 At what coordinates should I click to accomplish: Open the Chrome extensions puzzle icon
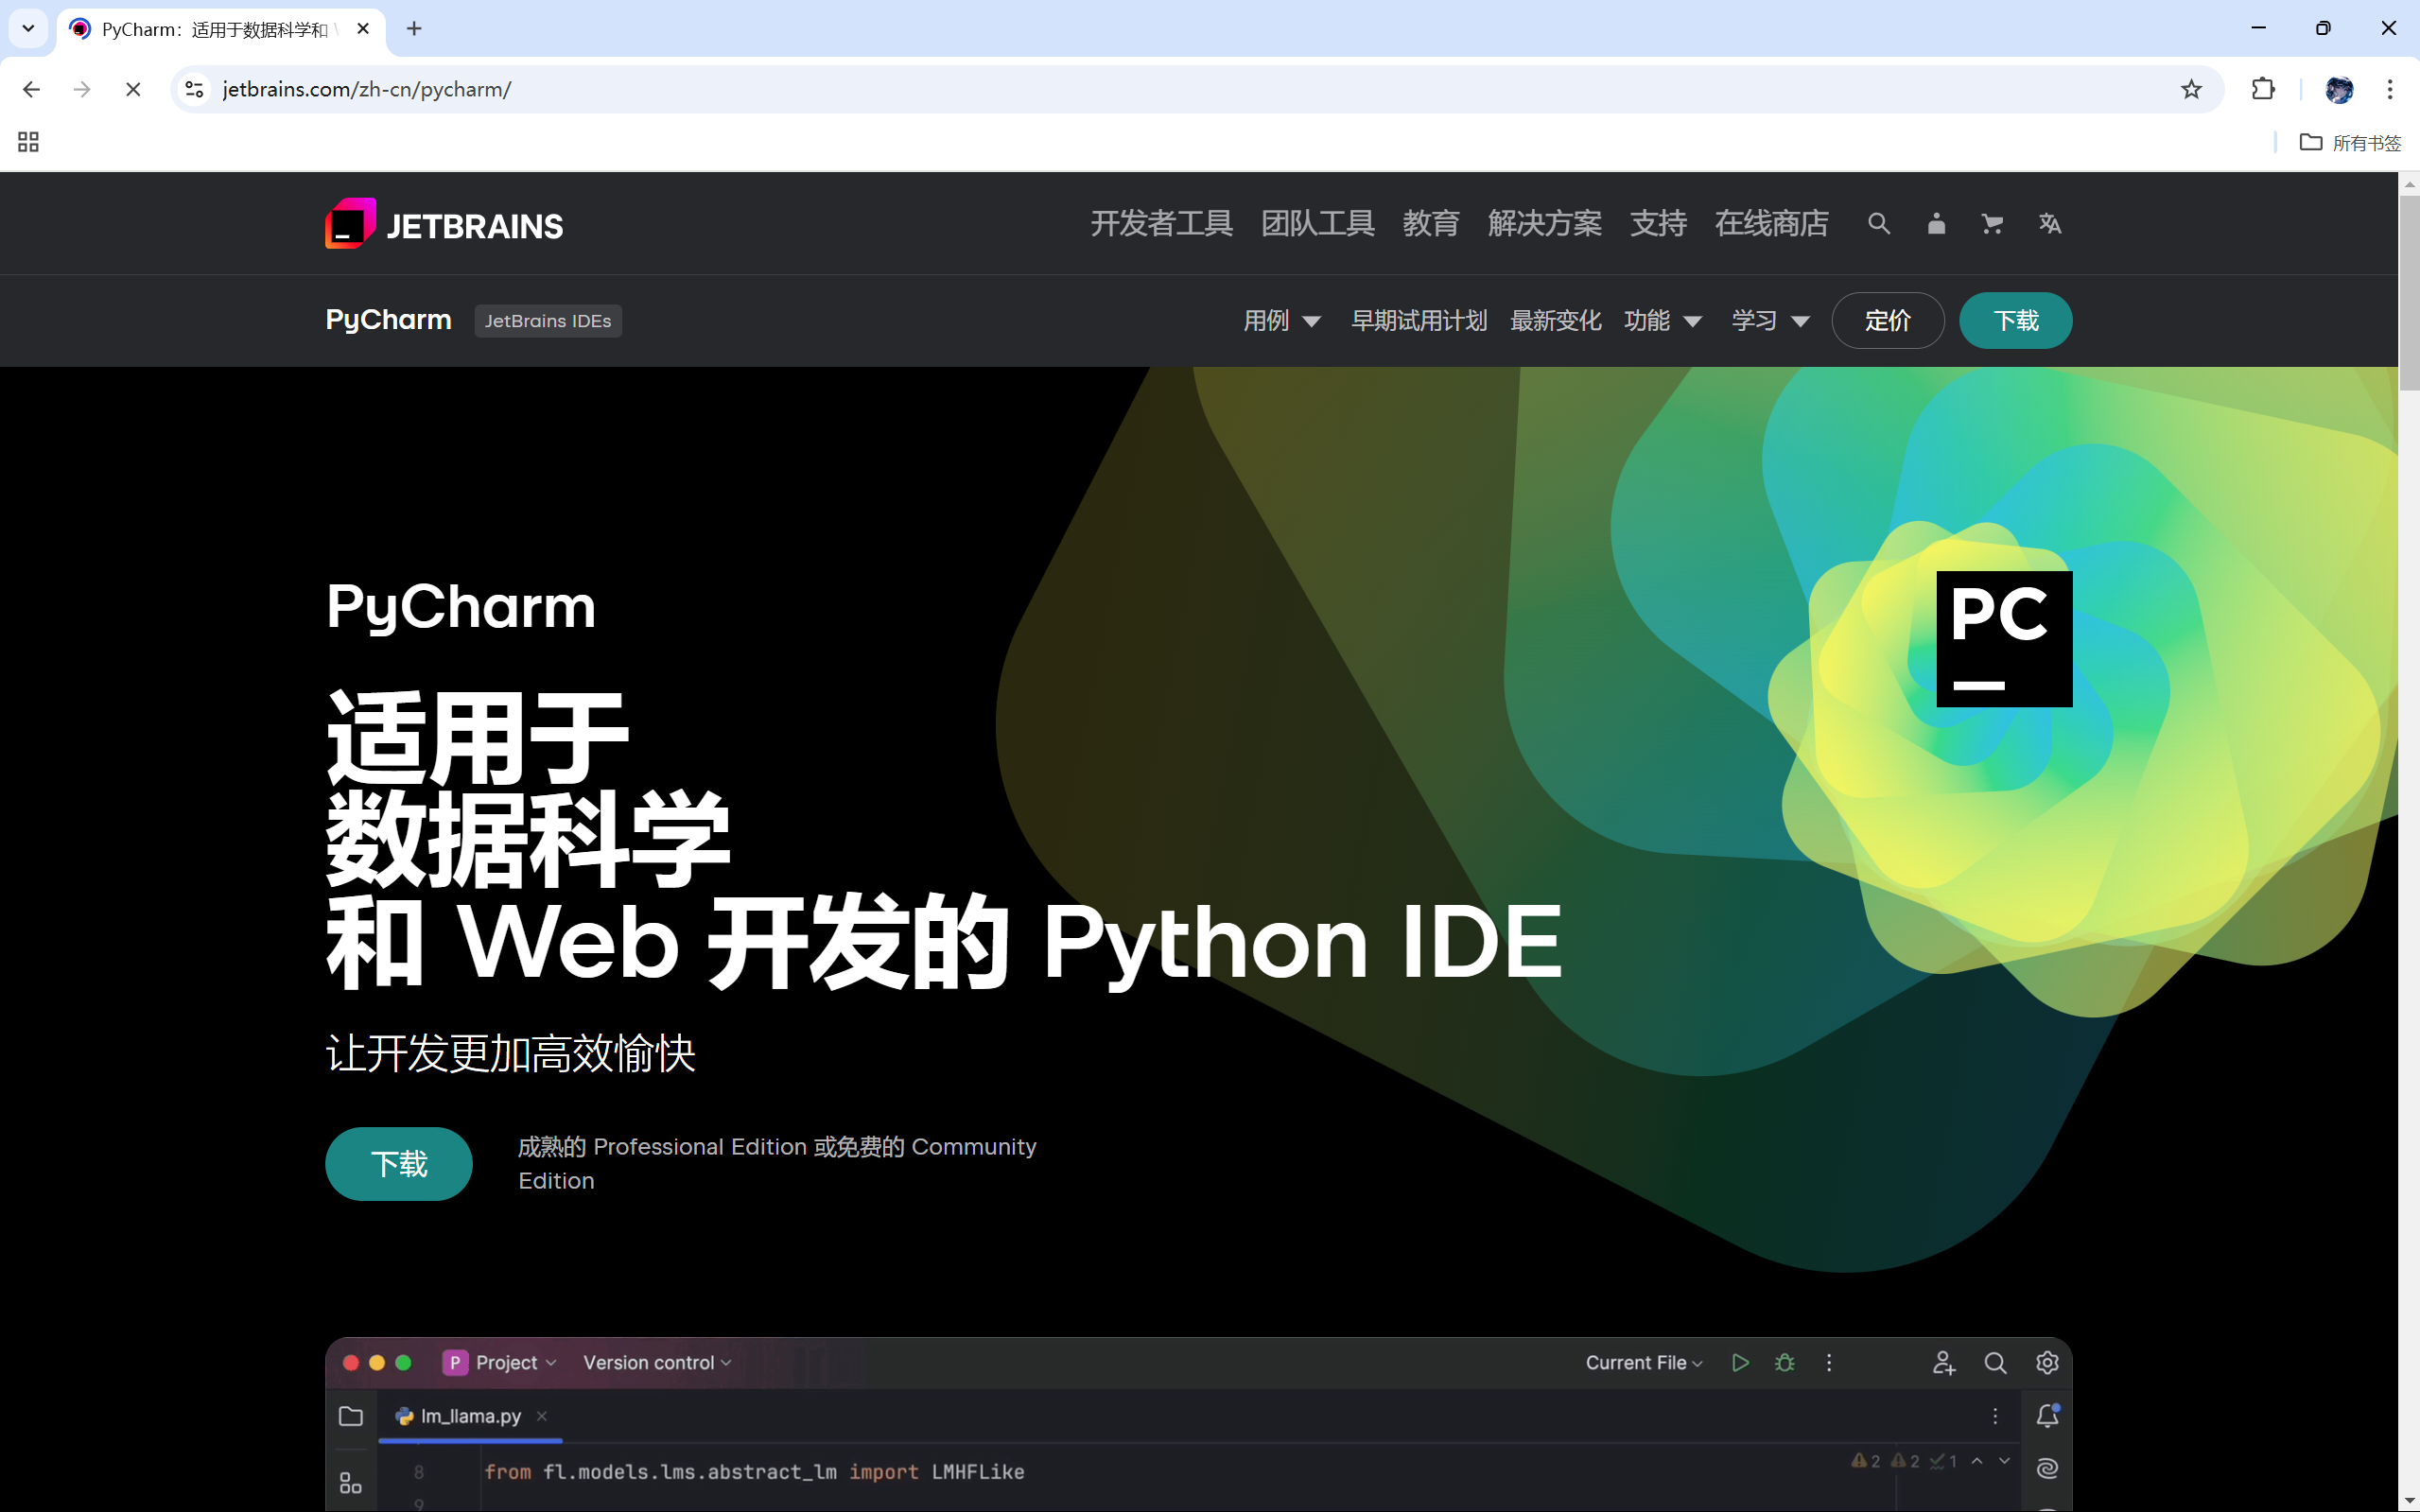2263,89
